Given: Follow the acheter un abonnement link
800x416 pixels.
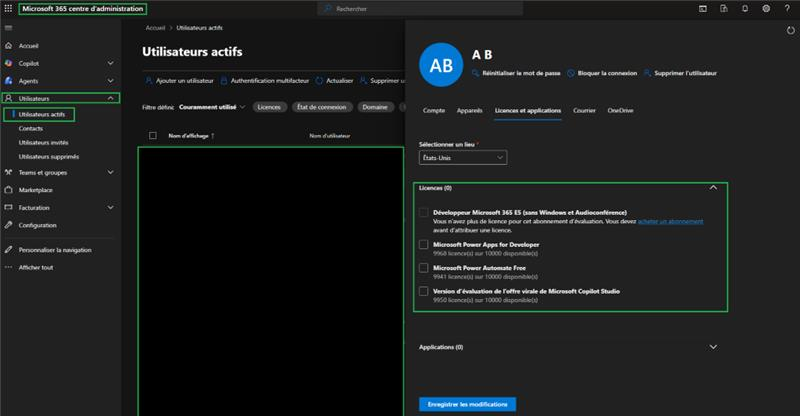Looking at the screenshot, I should pyautogui.click(x=670, y=222).
